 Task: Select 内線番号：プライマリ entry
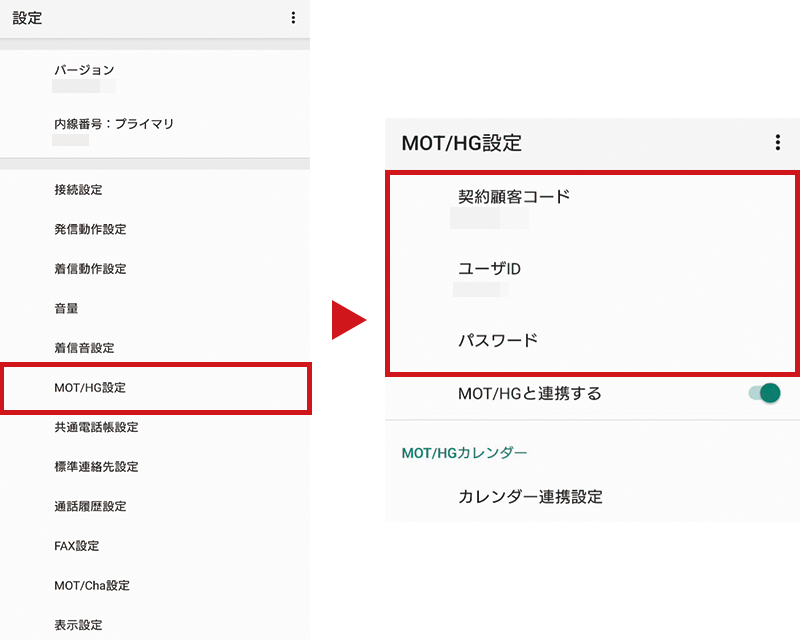155,131
